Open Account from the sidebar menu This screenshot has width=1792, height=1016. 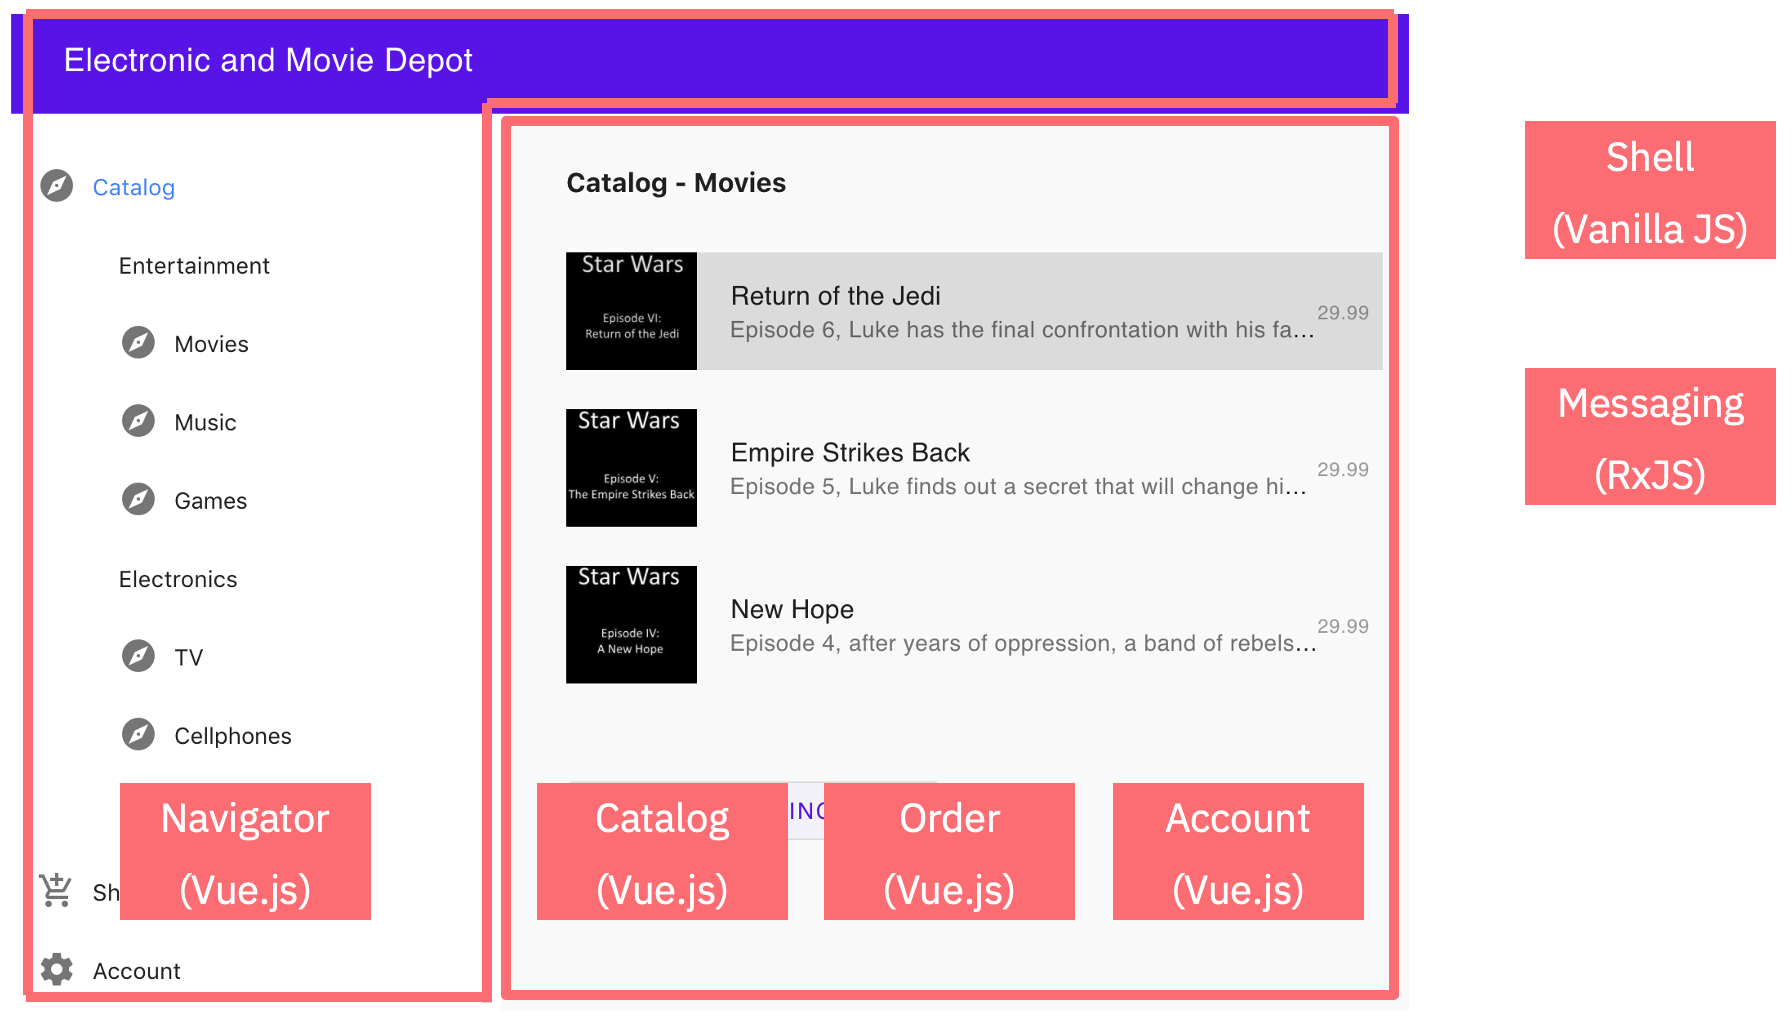(136, 971)
